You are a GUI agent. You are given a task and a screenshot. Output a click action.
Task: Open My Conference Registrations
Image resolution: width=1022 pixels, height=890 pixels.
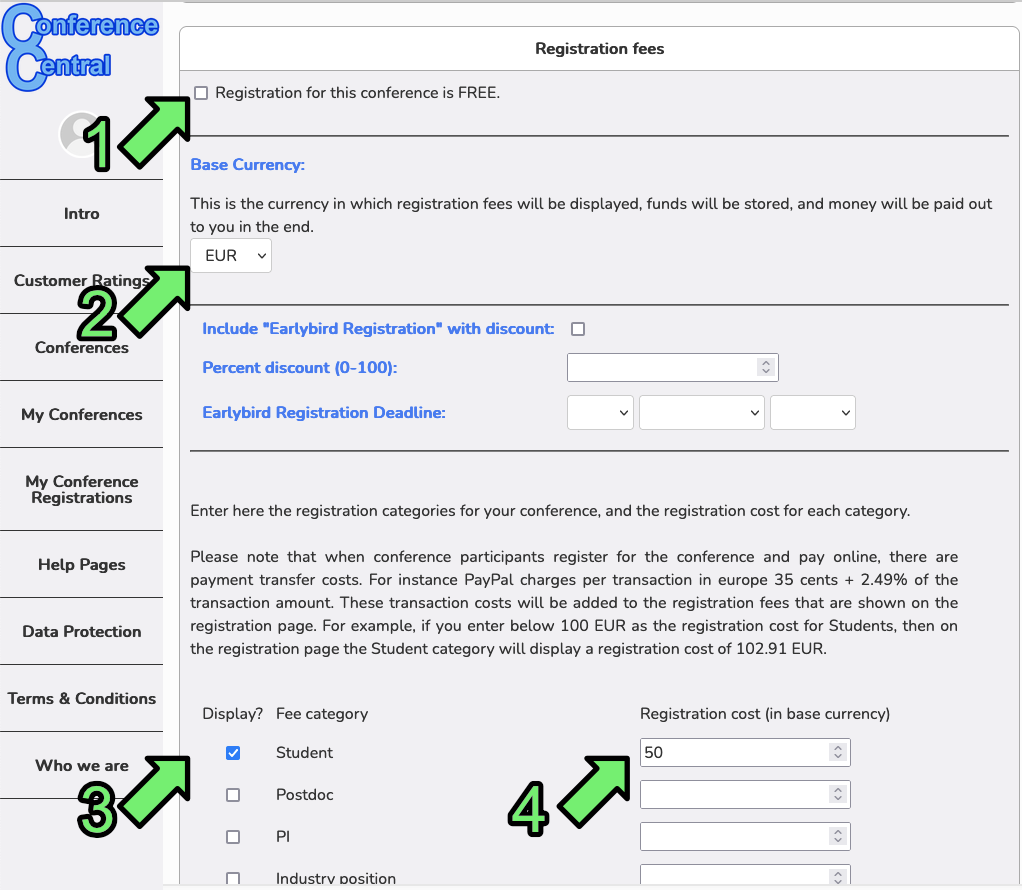[81, 490]
